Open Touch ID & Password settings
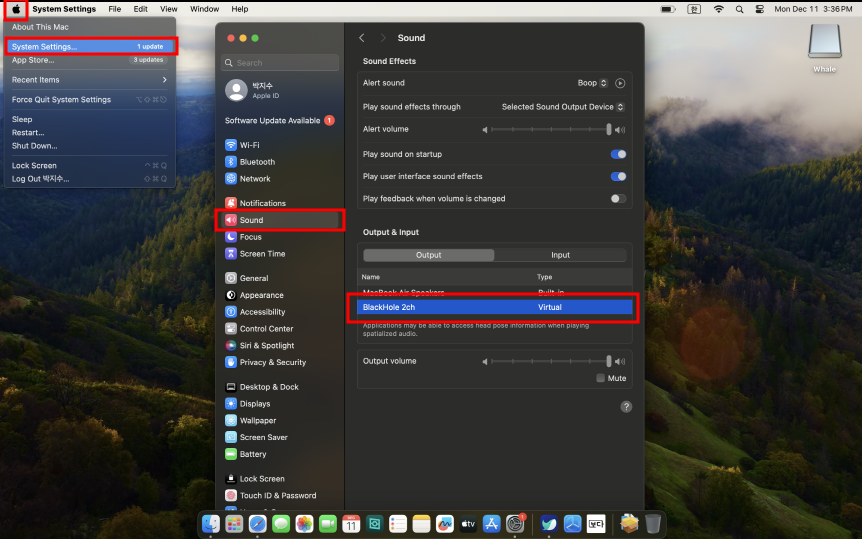The width and height of the screenshot is (862, 539). [x=270, y=496]
